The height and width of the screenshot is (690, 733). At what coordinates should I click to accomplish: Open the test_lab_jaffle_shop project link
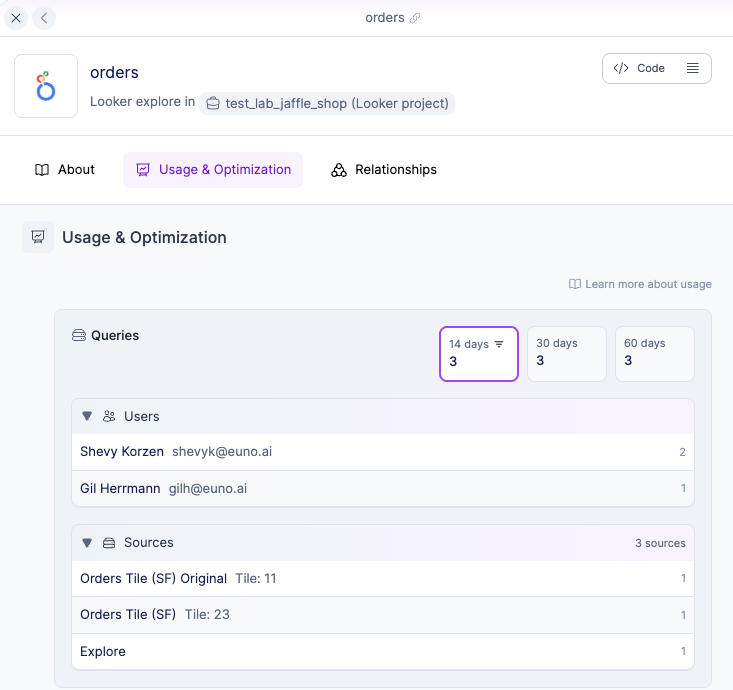point(327,103)
